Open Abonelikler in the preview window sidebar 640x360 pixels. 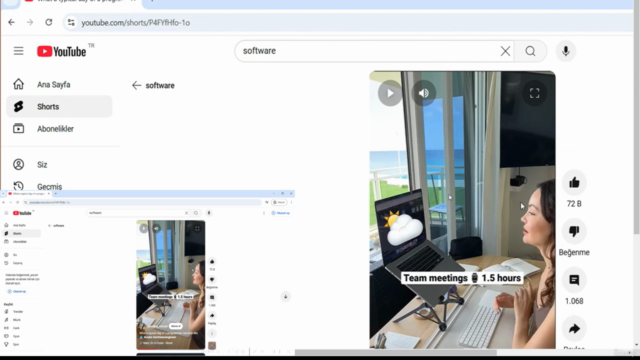[21, 242]
